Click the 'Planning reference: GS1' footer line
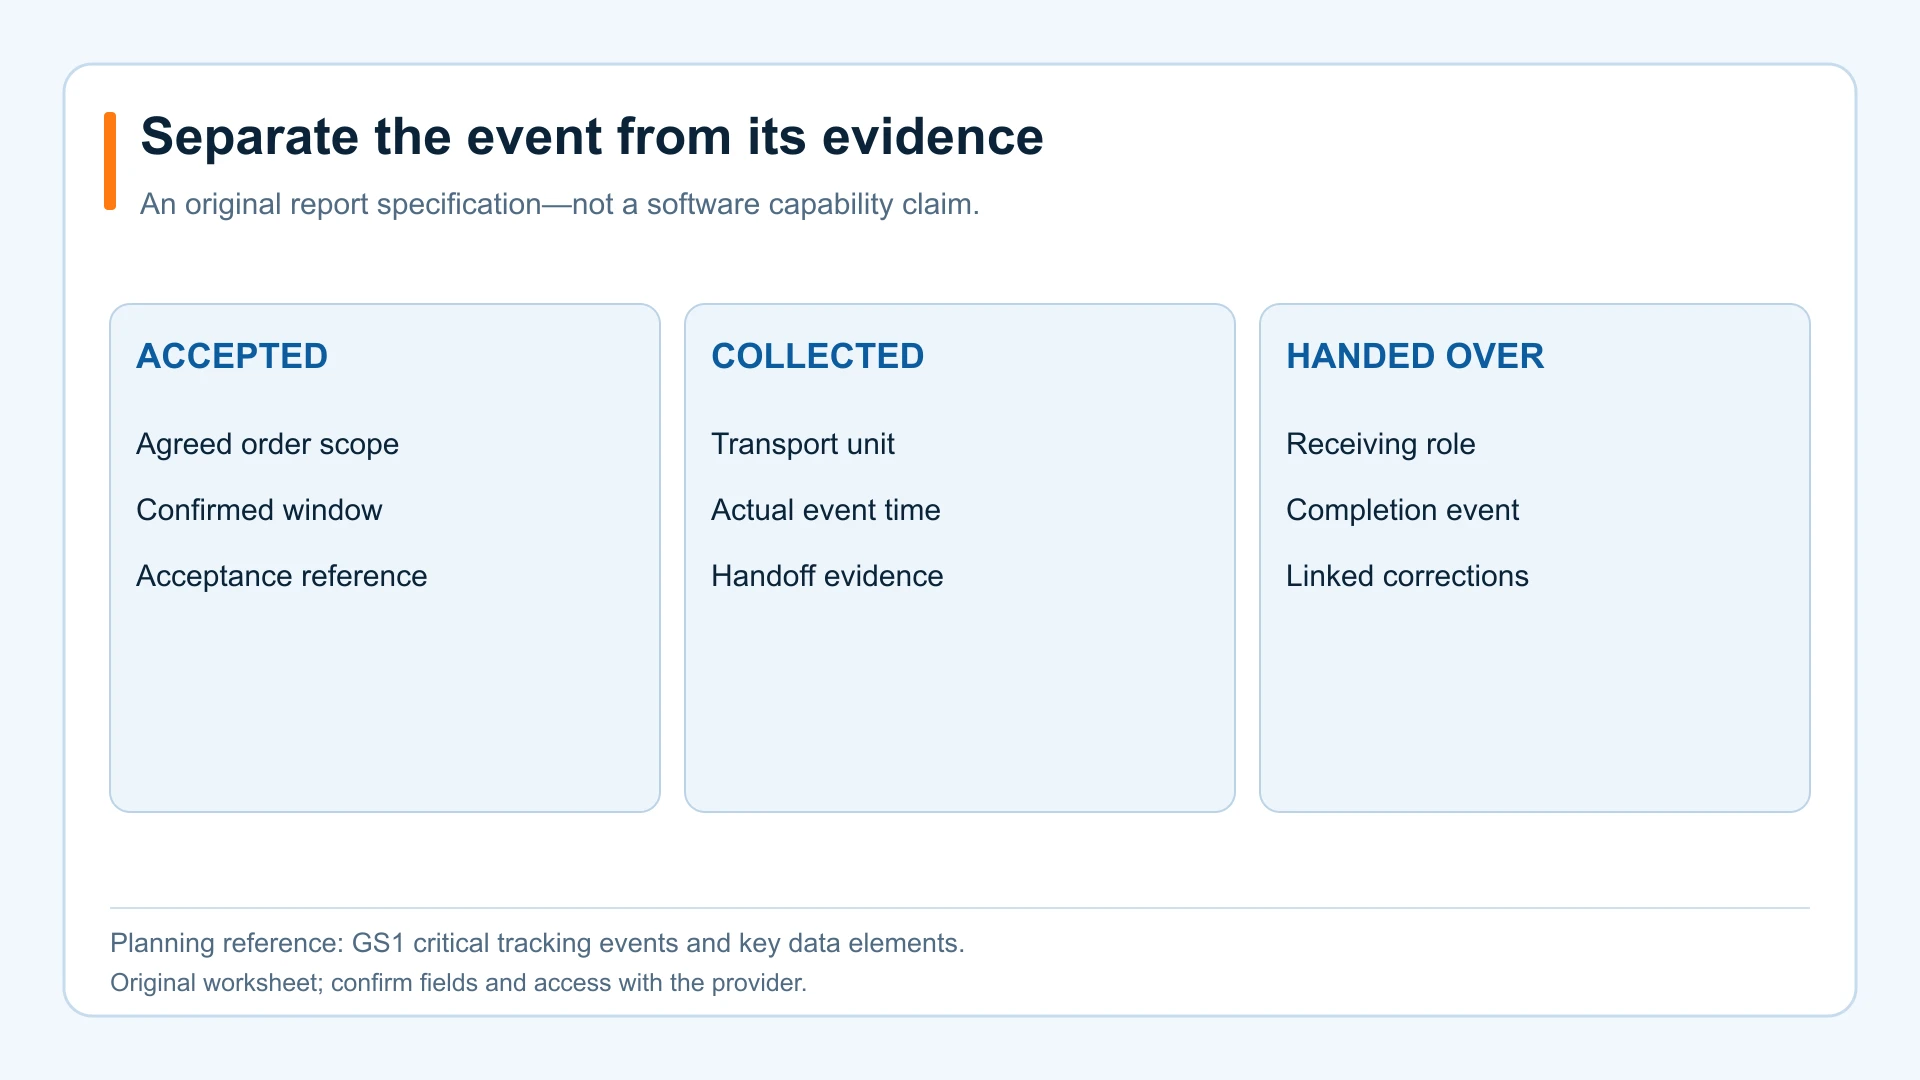This screenshot has height=1080, width=1920. 537,943
